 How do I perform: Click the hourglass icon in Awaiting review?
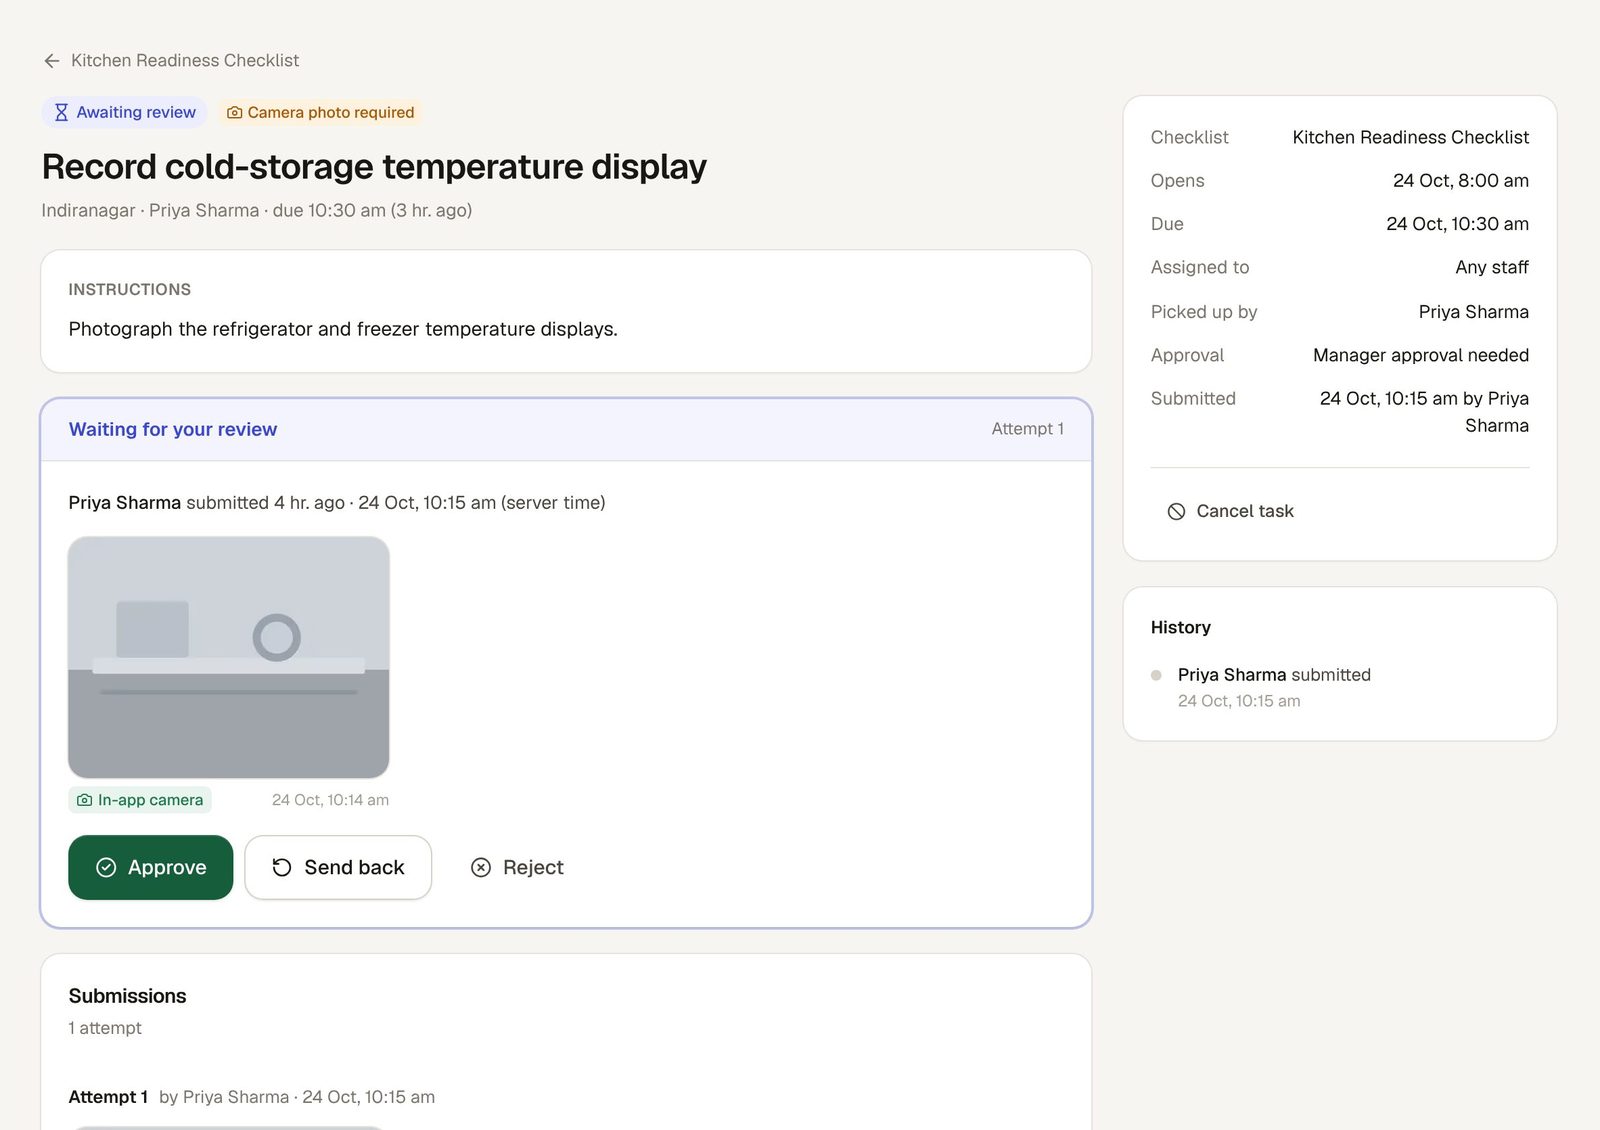pos(61,112)
